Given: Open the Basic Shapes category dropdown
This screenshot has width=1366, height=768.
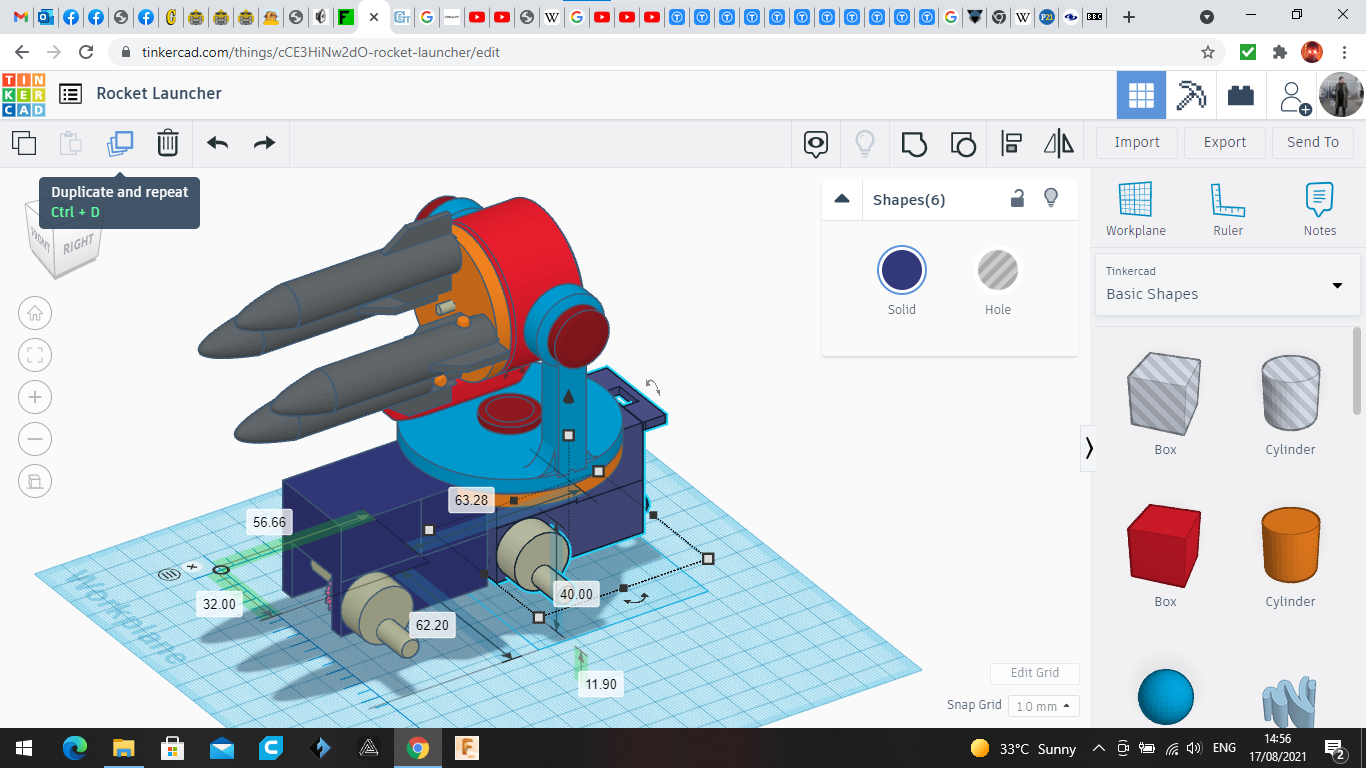Looking at the screenshot, I should pos(1227,284).
